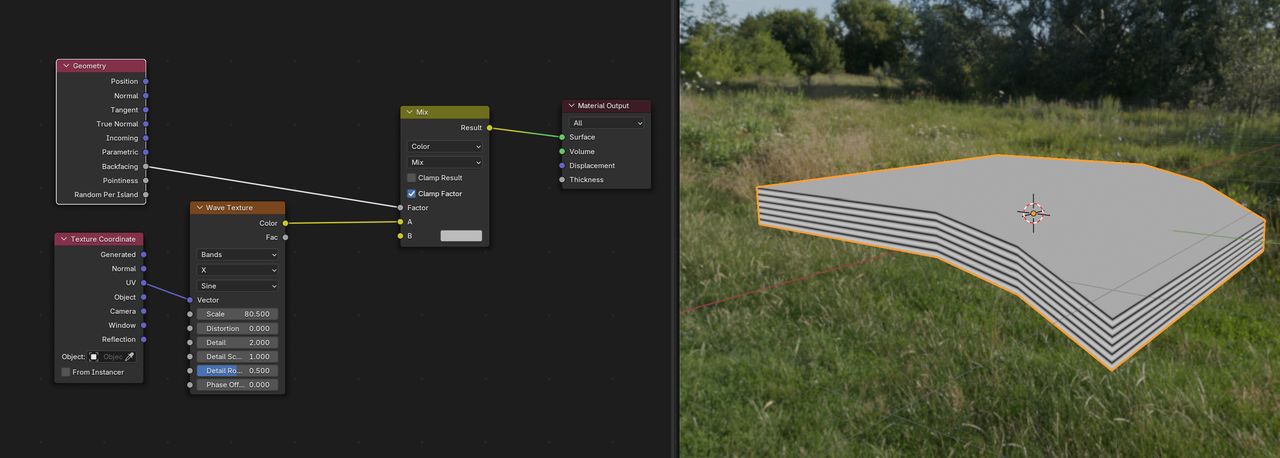Click the Backfacing output socket
This screenshot has width=1280, height=458.
click(x=146, y=166)
